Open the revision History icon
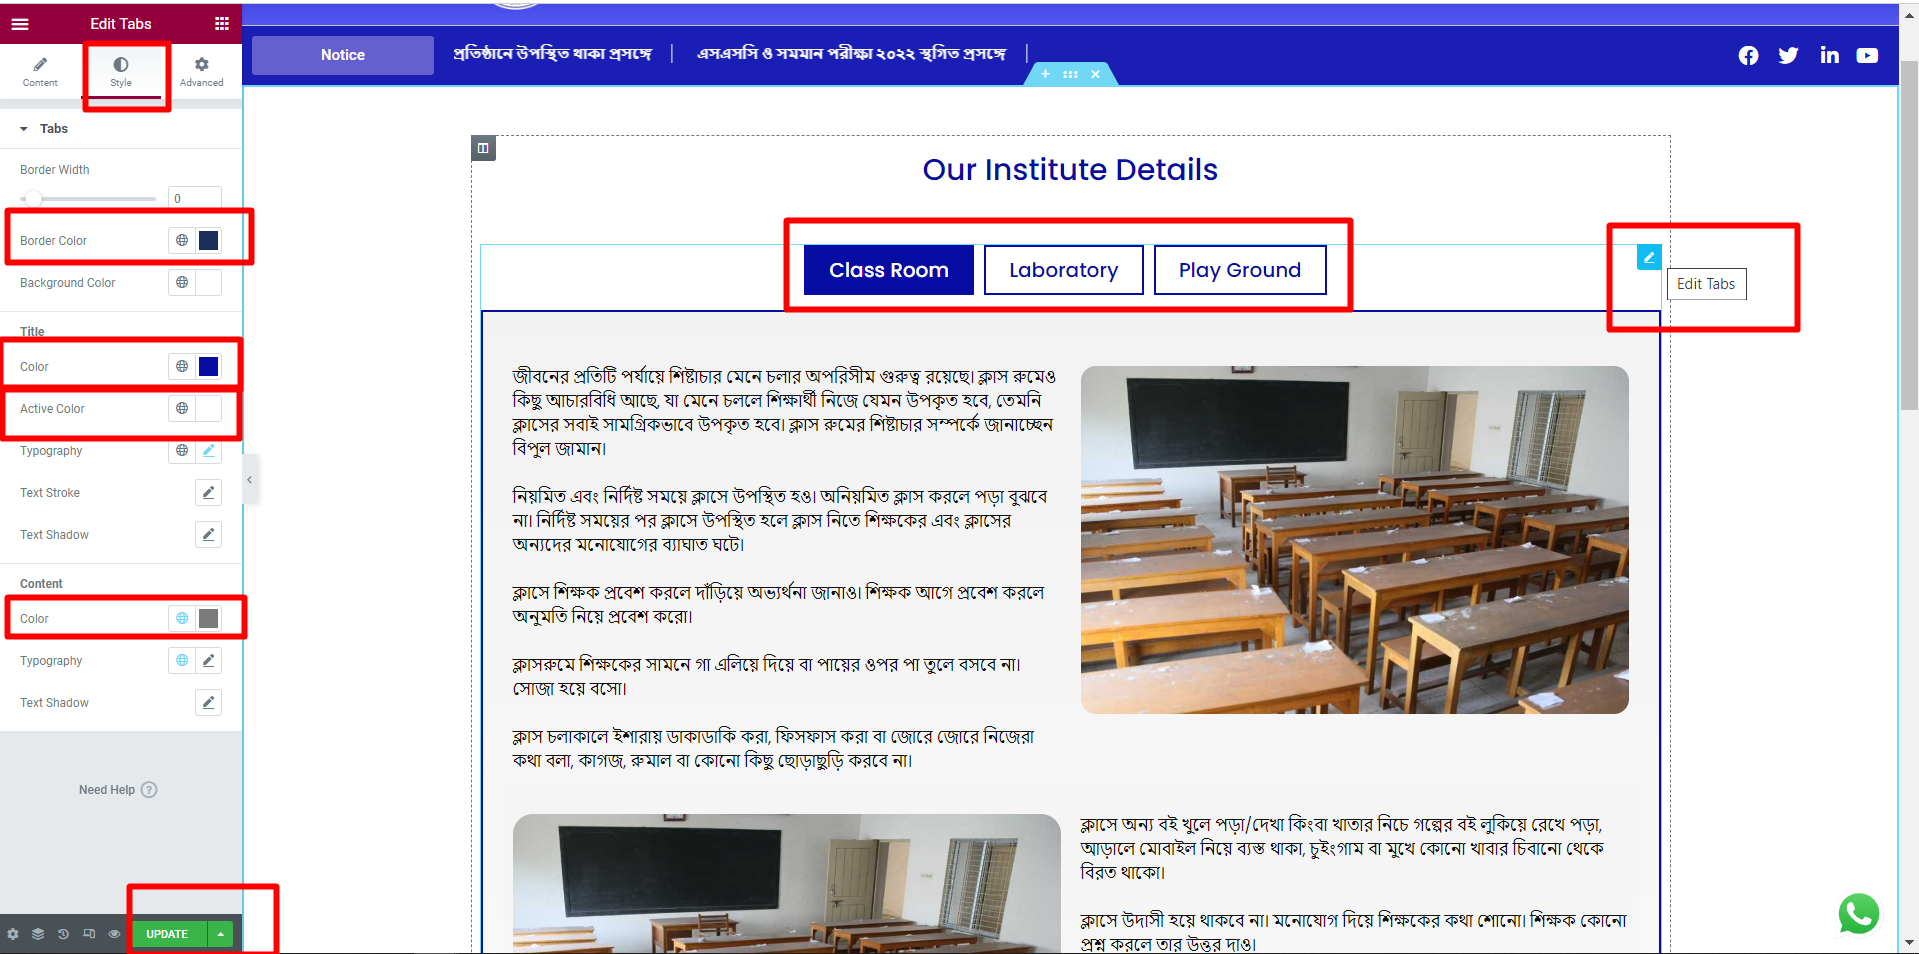 (x=63, y=934)
